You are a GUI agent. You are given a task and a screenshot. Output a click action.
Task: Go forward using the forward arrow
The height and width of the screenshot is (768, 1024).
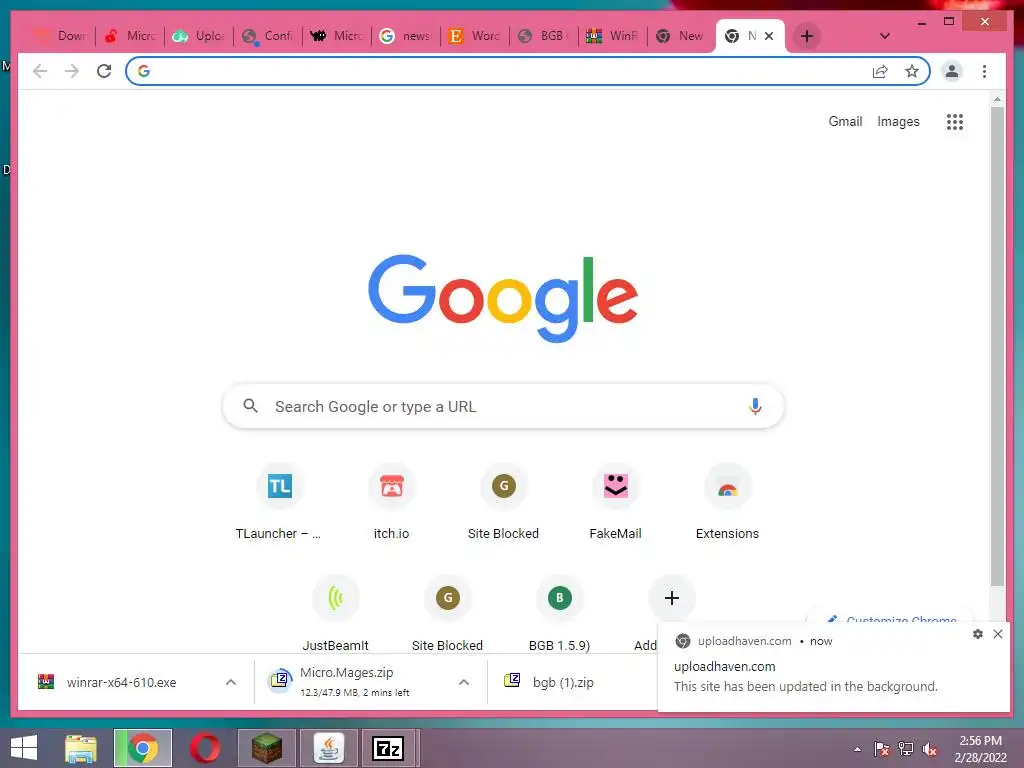(72, 71)
